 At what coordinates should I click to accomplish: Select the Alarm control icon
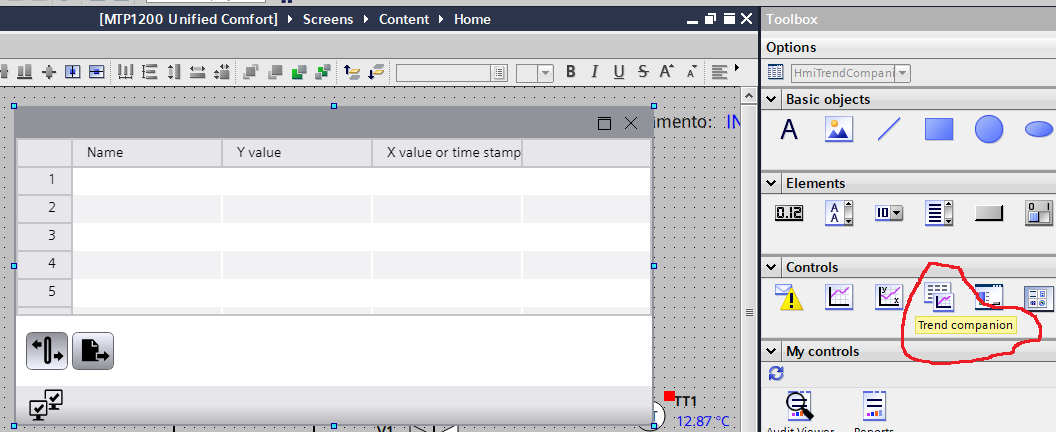tap(789, 297)
